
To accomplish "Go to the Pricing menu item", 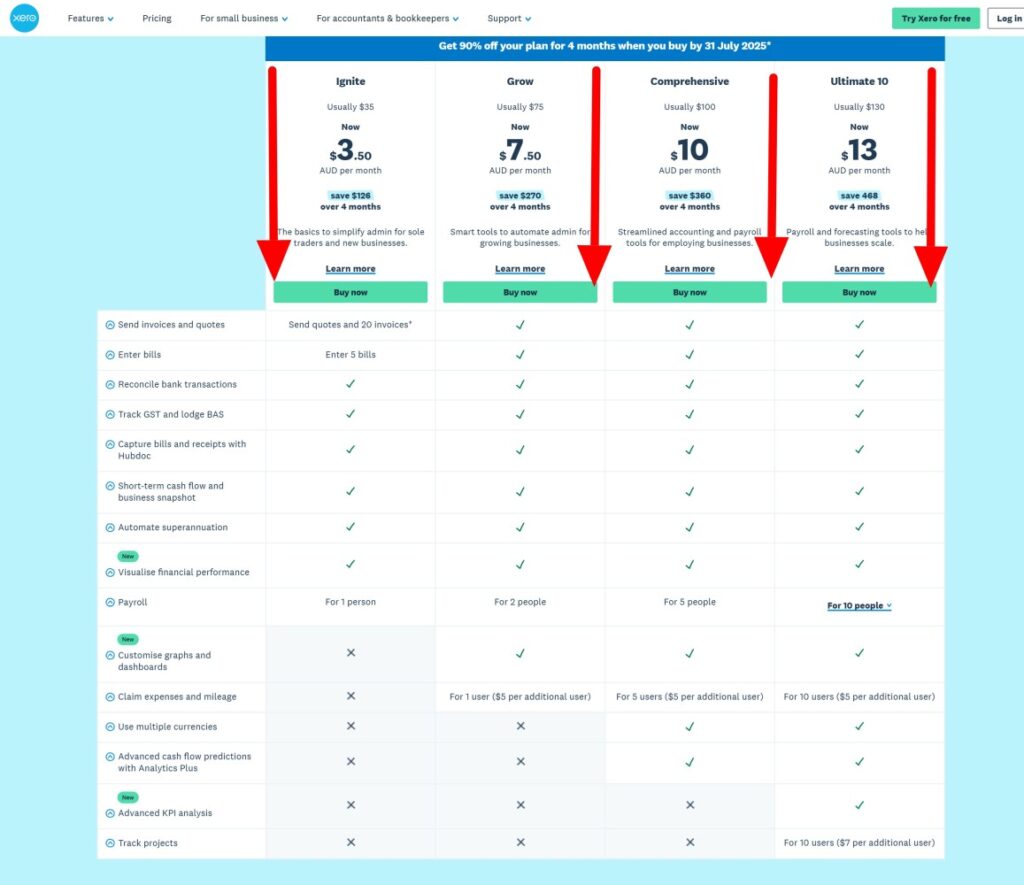I will point(157,18).
